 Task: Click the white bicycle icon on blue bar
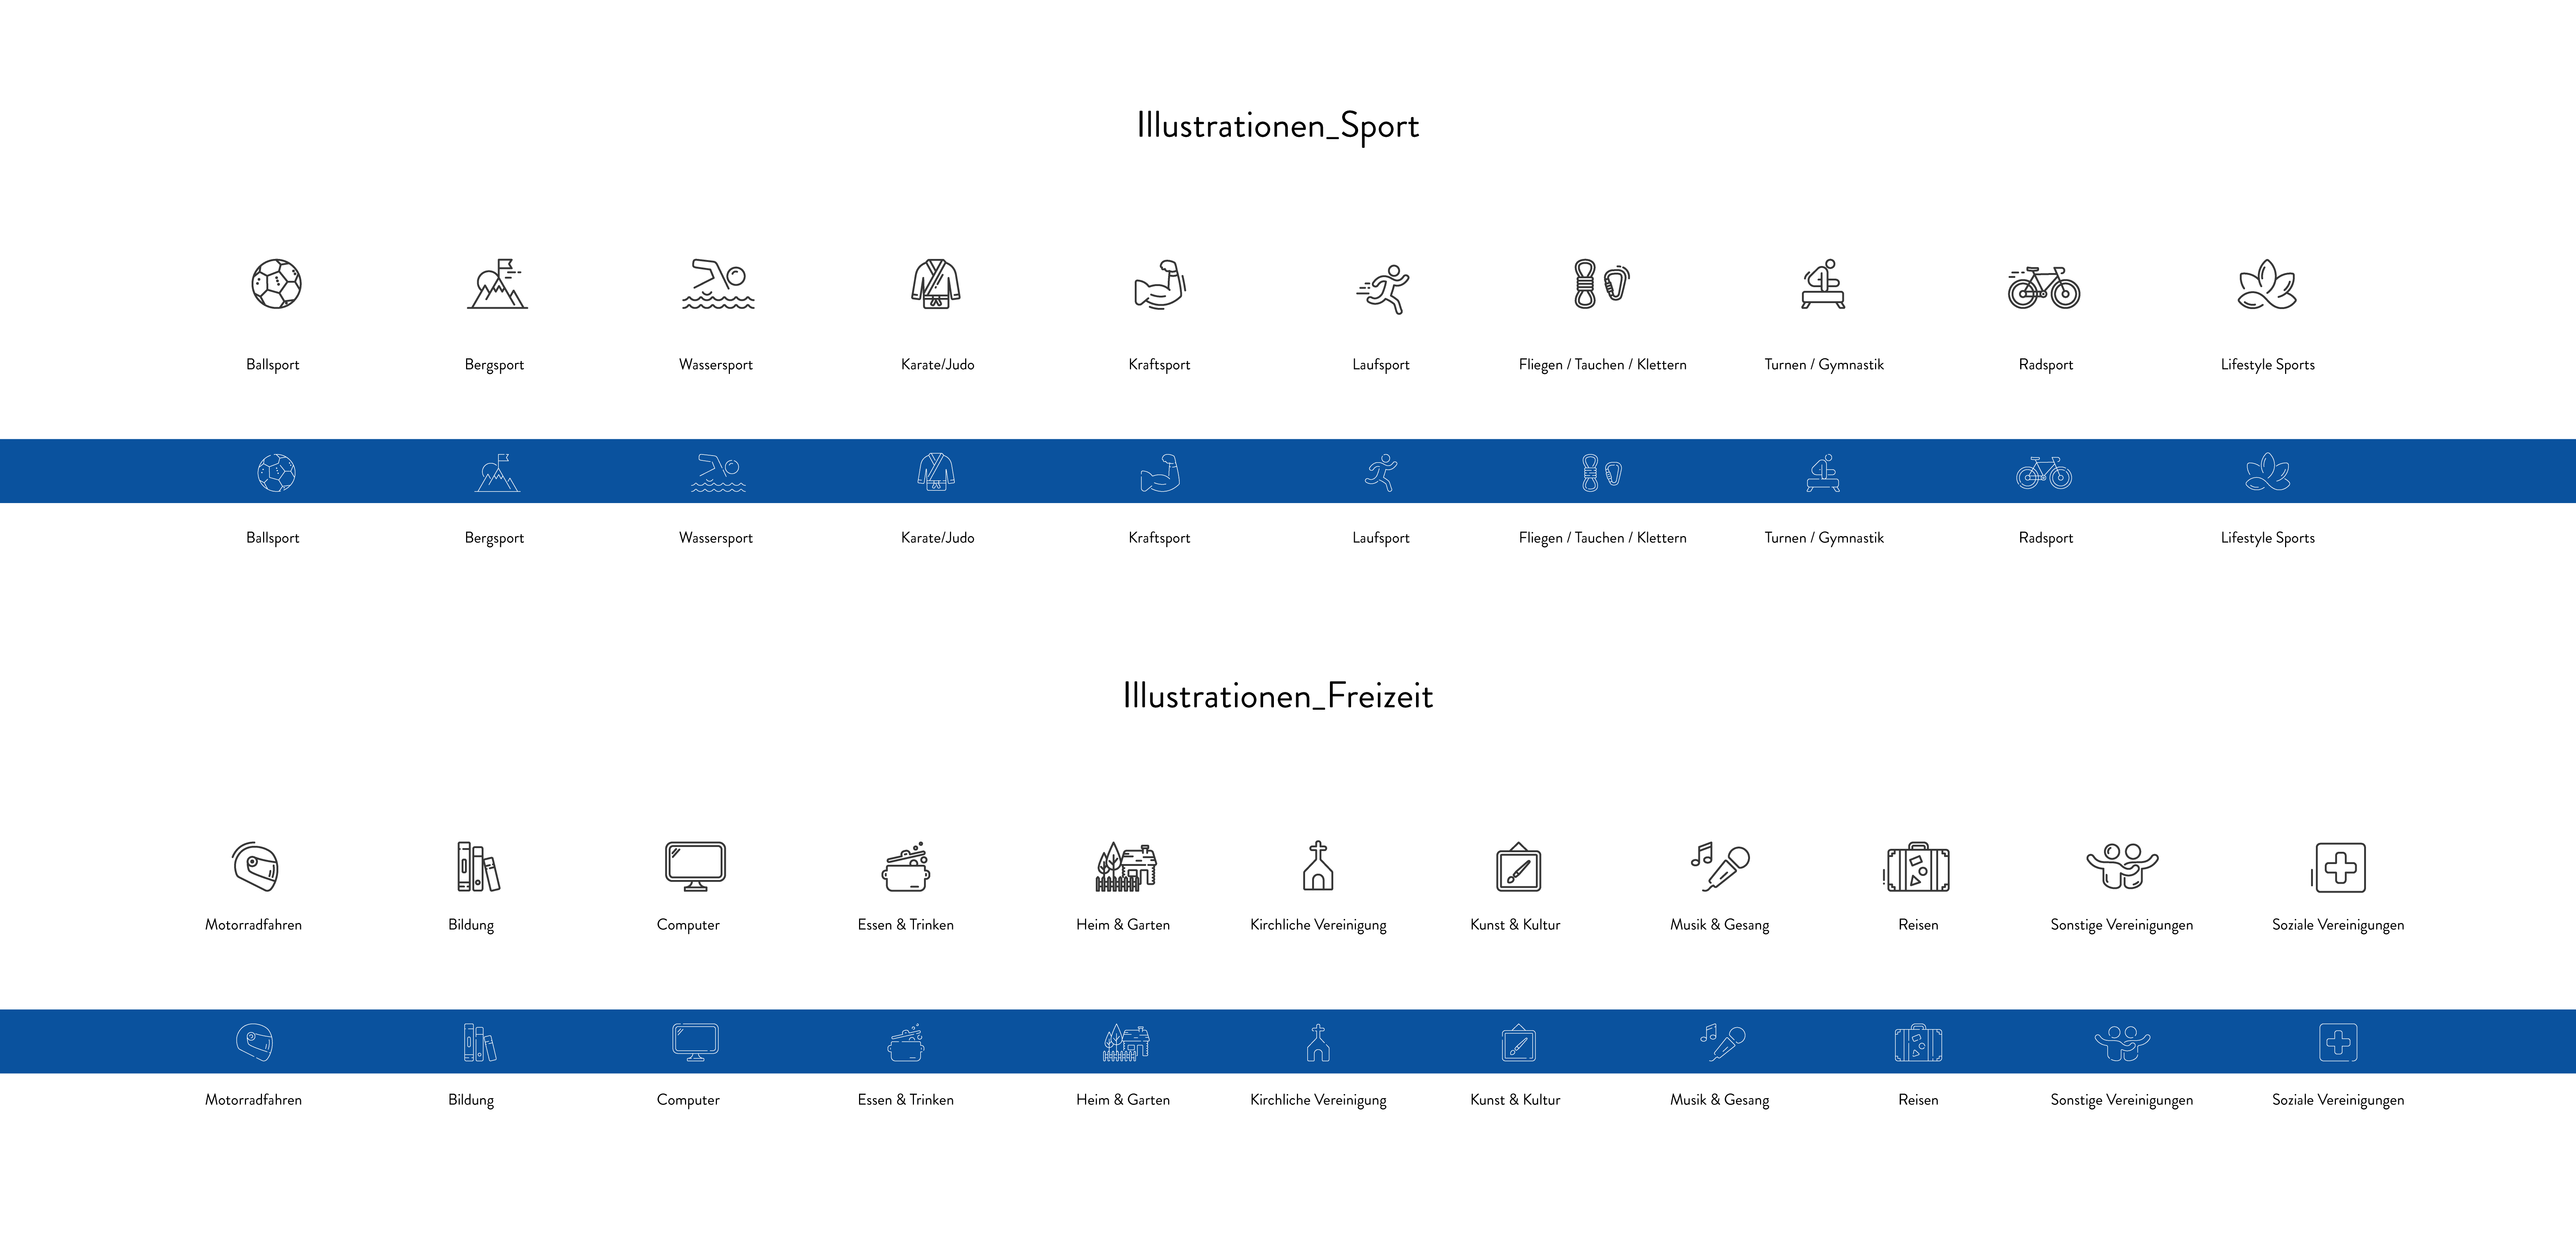click(x=2044, y=473)
